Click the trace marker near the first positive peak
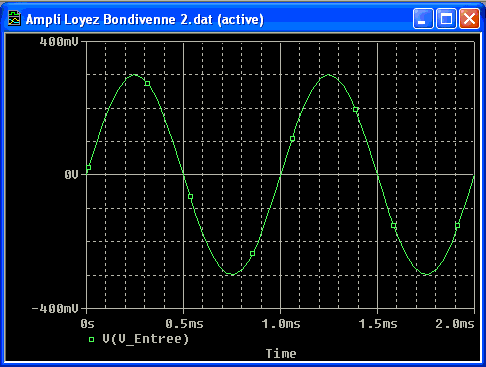 pos(147,83)
